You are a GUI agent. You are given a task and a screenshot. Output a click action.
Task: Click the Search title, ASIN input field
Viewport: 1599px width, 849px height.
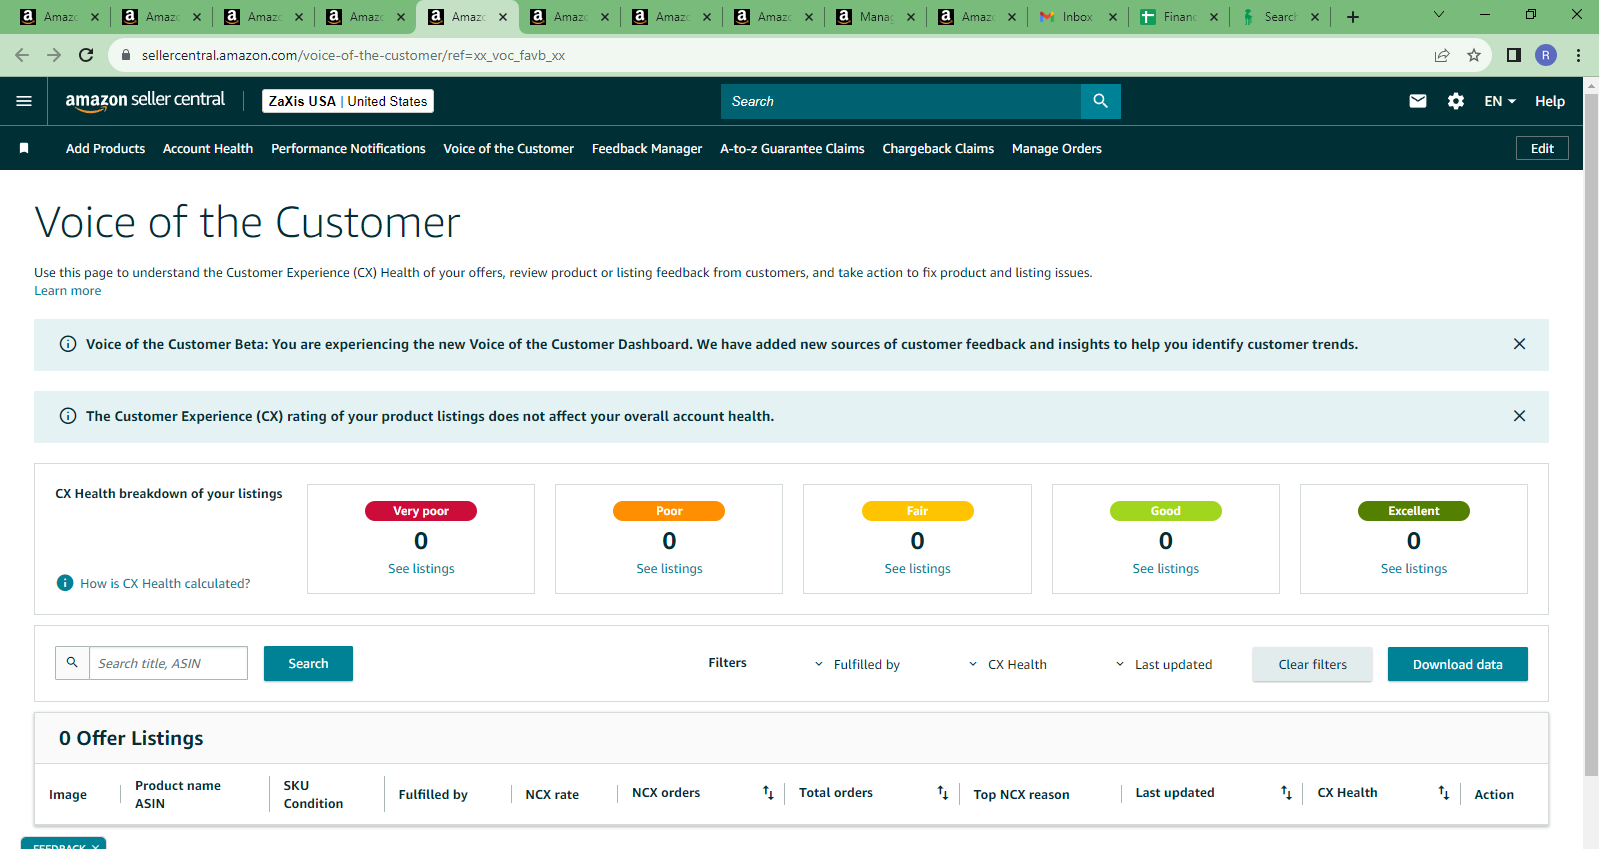pos(168,663)
